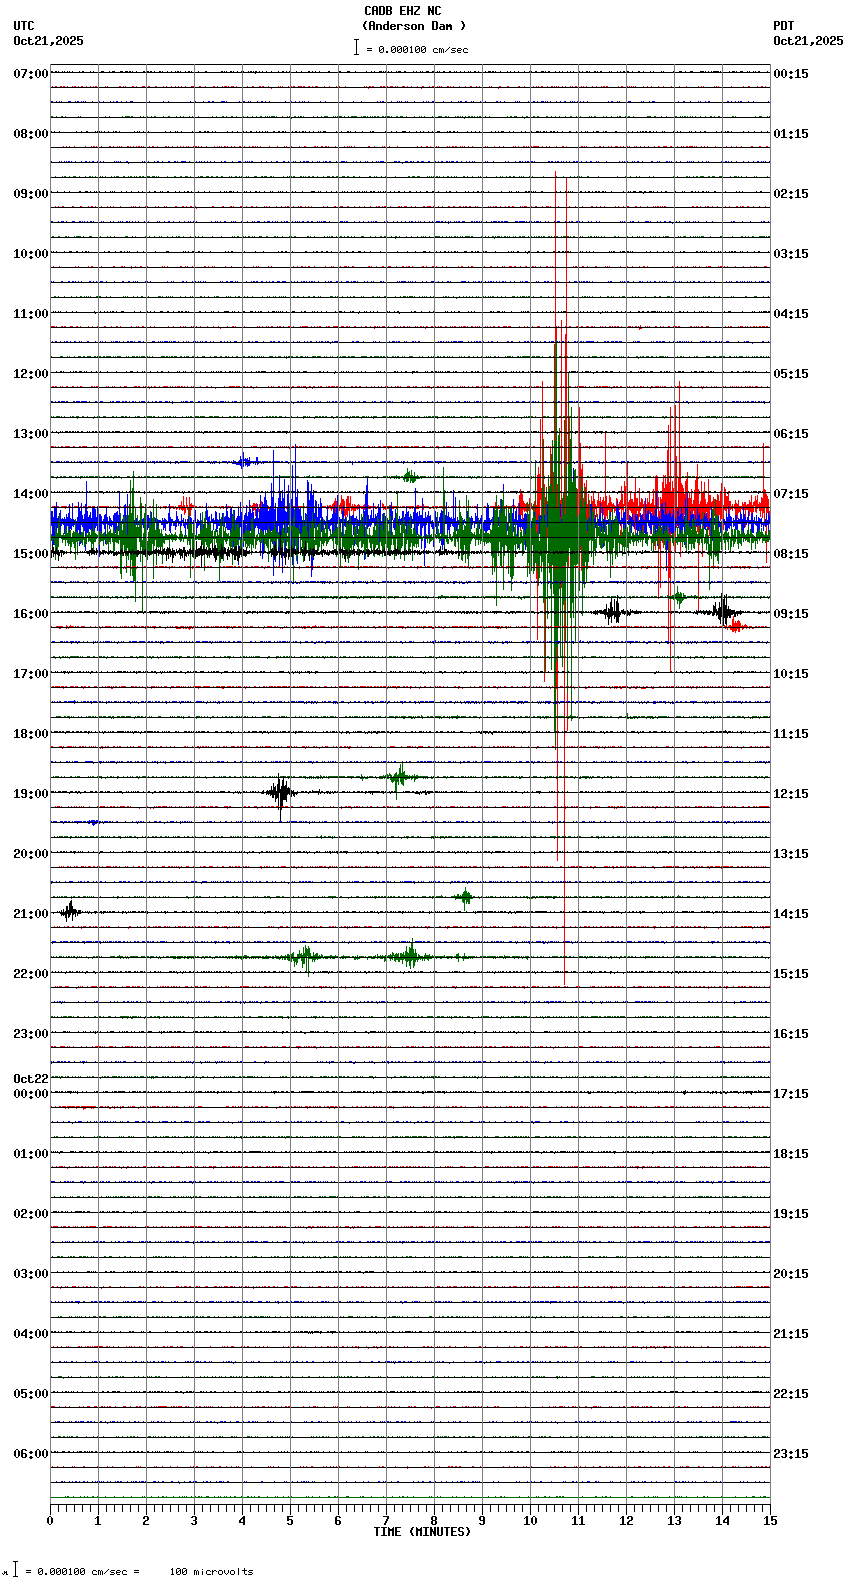Click the '01:00' UTC time label
This screenshot has width=850, height=1584.
point(31,1154)
